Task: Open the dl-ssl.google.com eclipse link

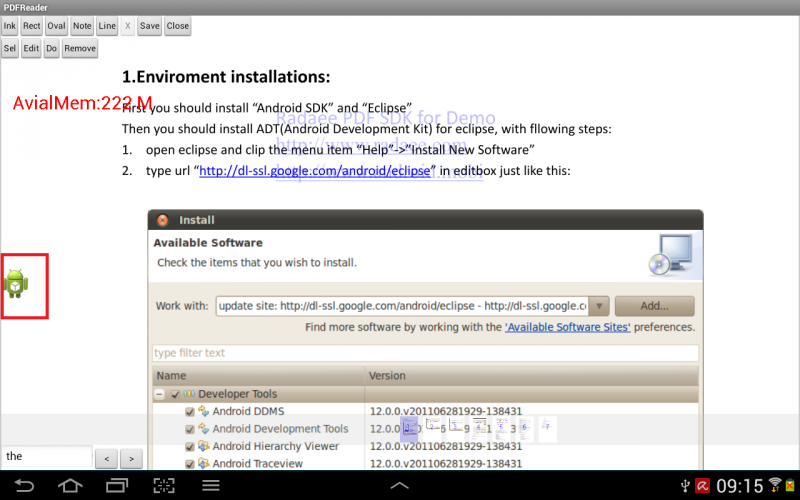Action: point(315,171)
